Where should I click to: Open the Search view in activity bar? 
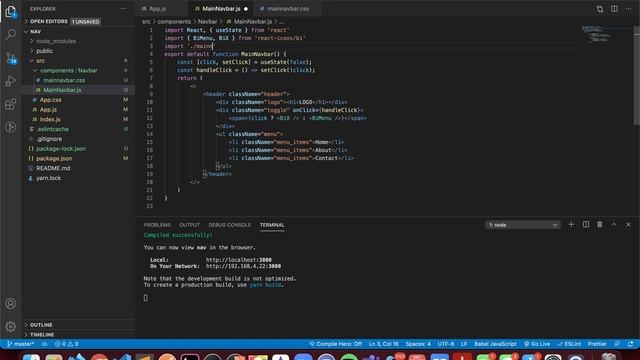11,34
